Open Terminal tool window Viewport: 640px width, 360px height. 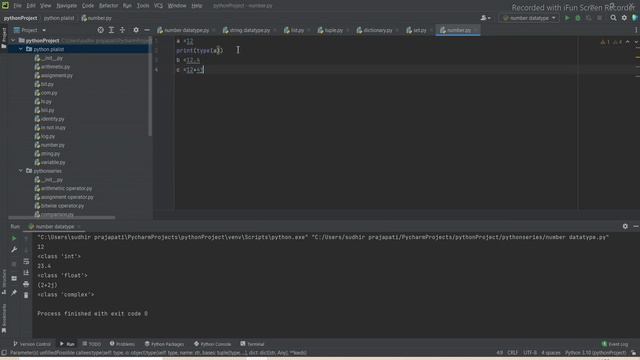[x=252, y=344]
